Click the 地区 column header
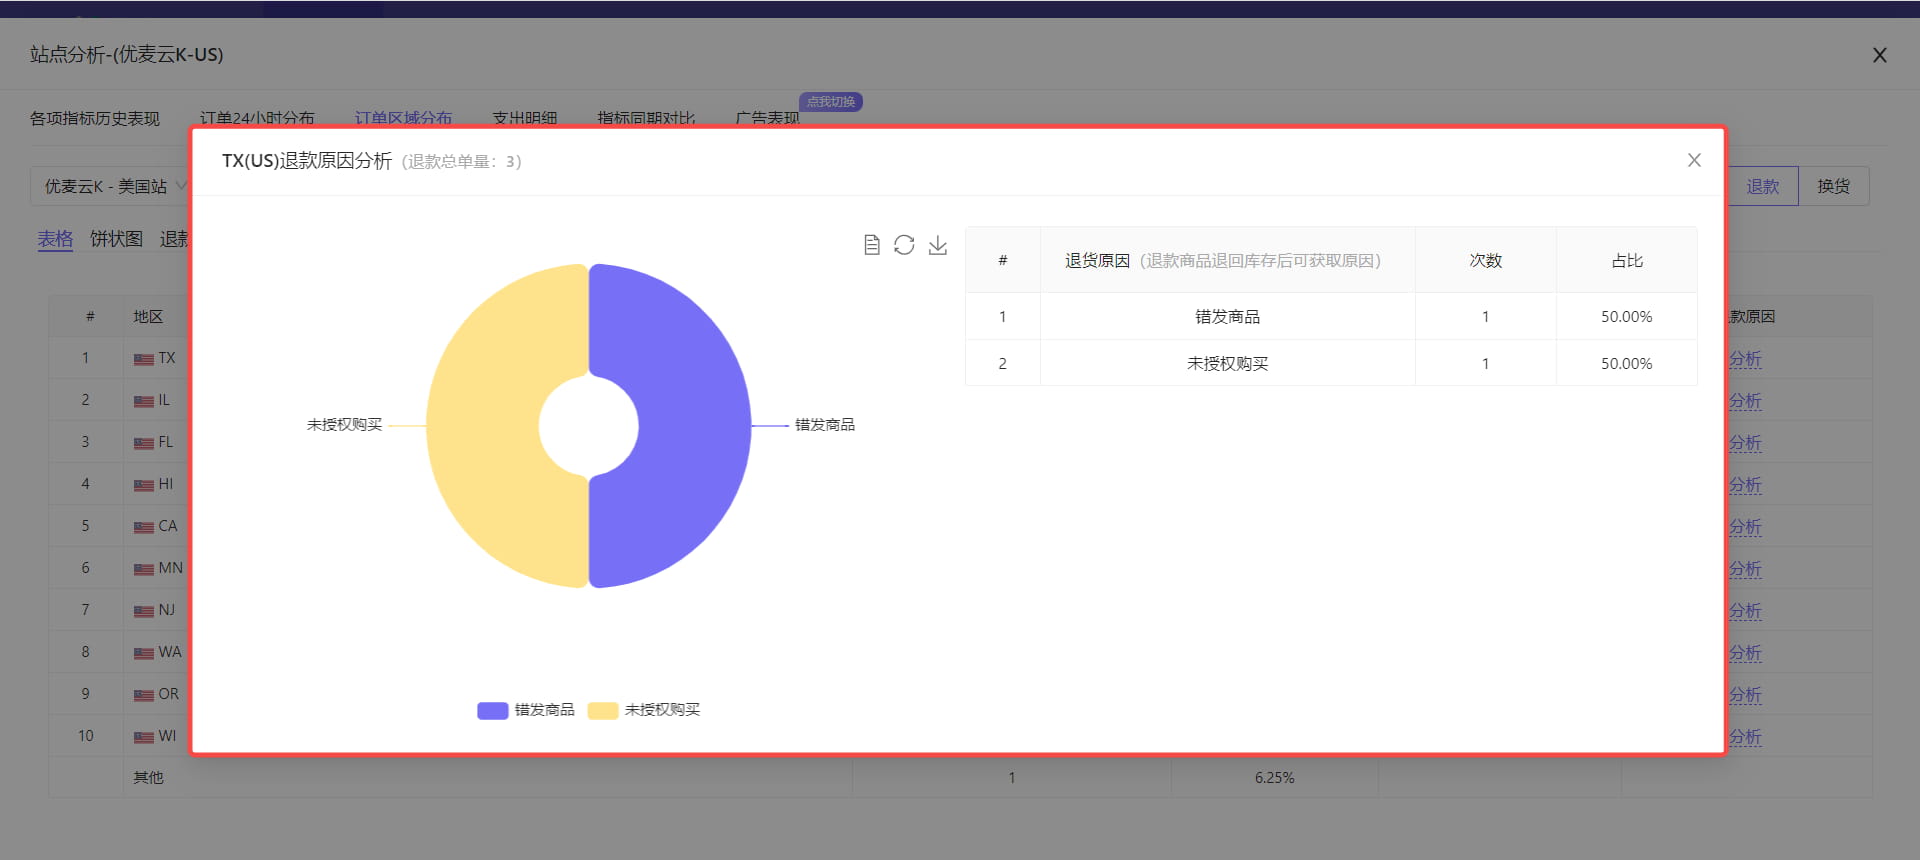The image size is (1920, 860). pyautogui.click(x=148, y=316)
